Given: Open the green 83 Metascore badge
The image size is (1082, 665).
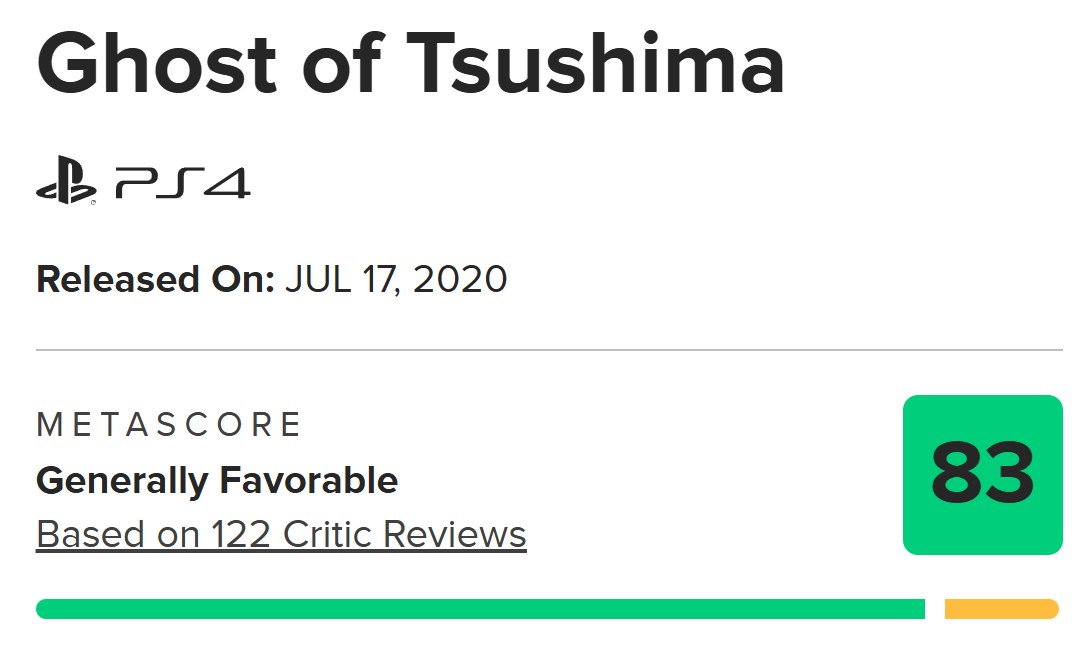Looking at the screenshot, I should click(x=983, y=475).
